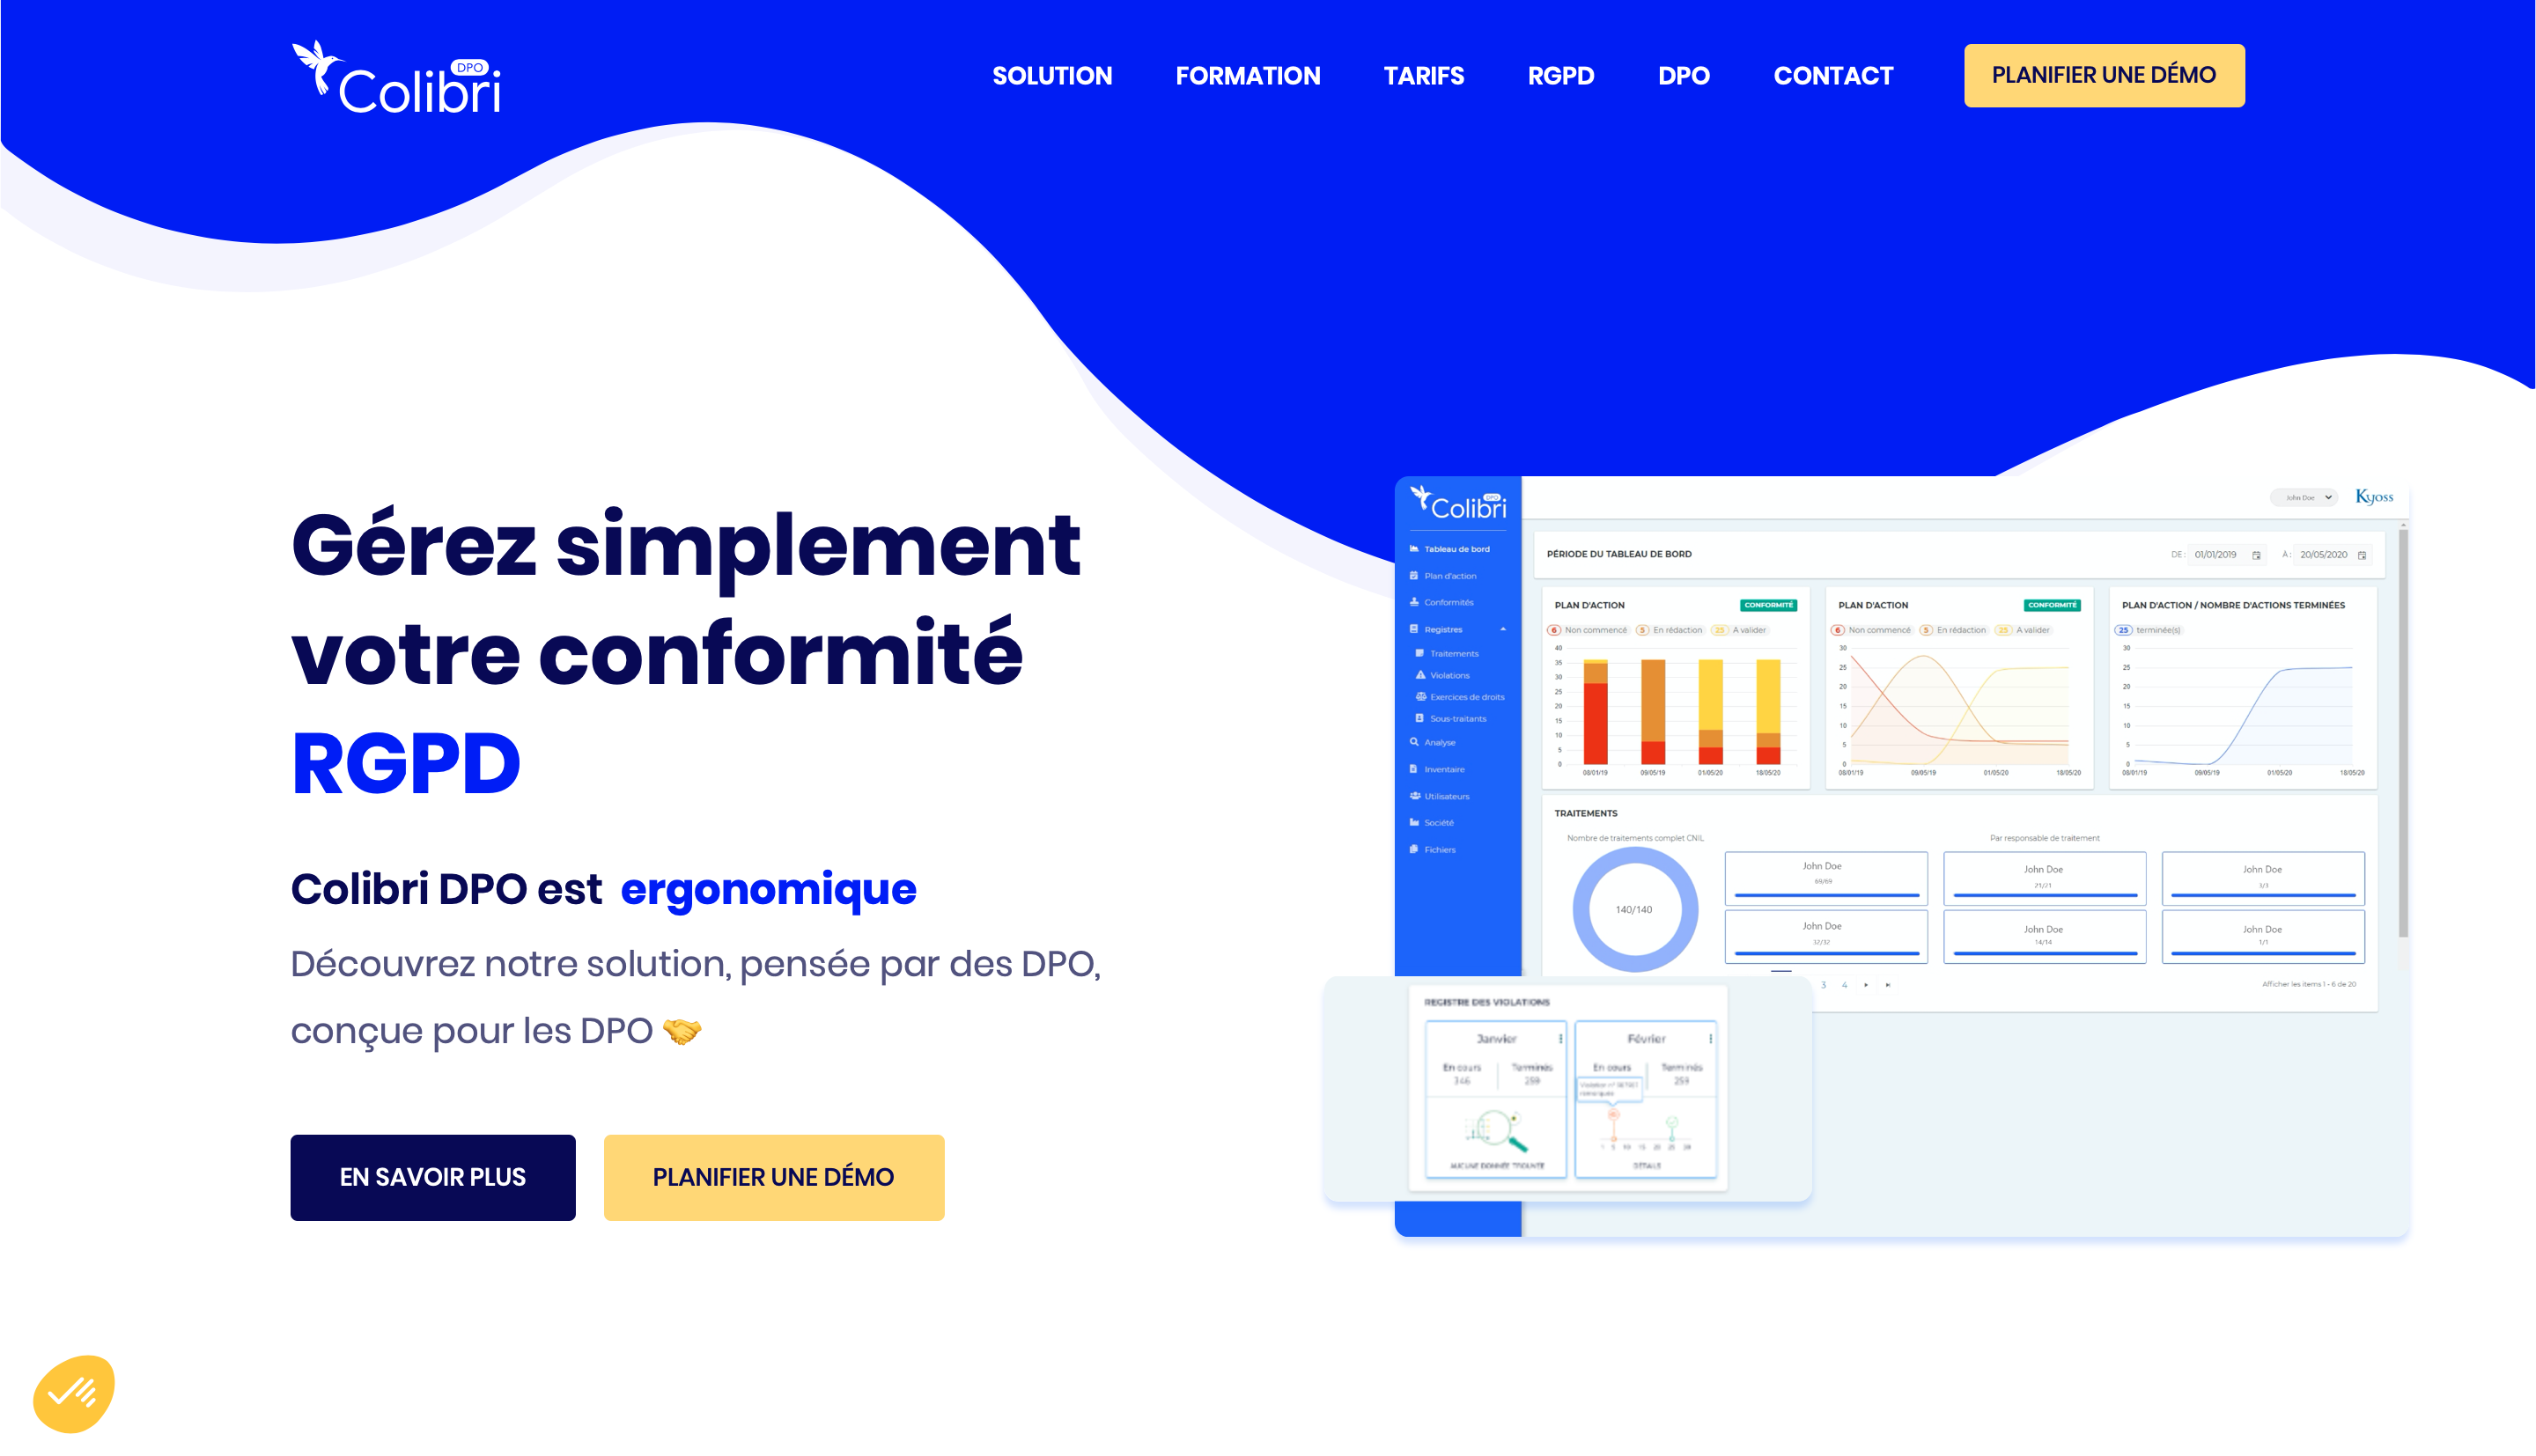The width and height of the screenshot is (2536, 1456).
Task: Click the EN SAVOIR PLUS button
Action: point(432,1175)
